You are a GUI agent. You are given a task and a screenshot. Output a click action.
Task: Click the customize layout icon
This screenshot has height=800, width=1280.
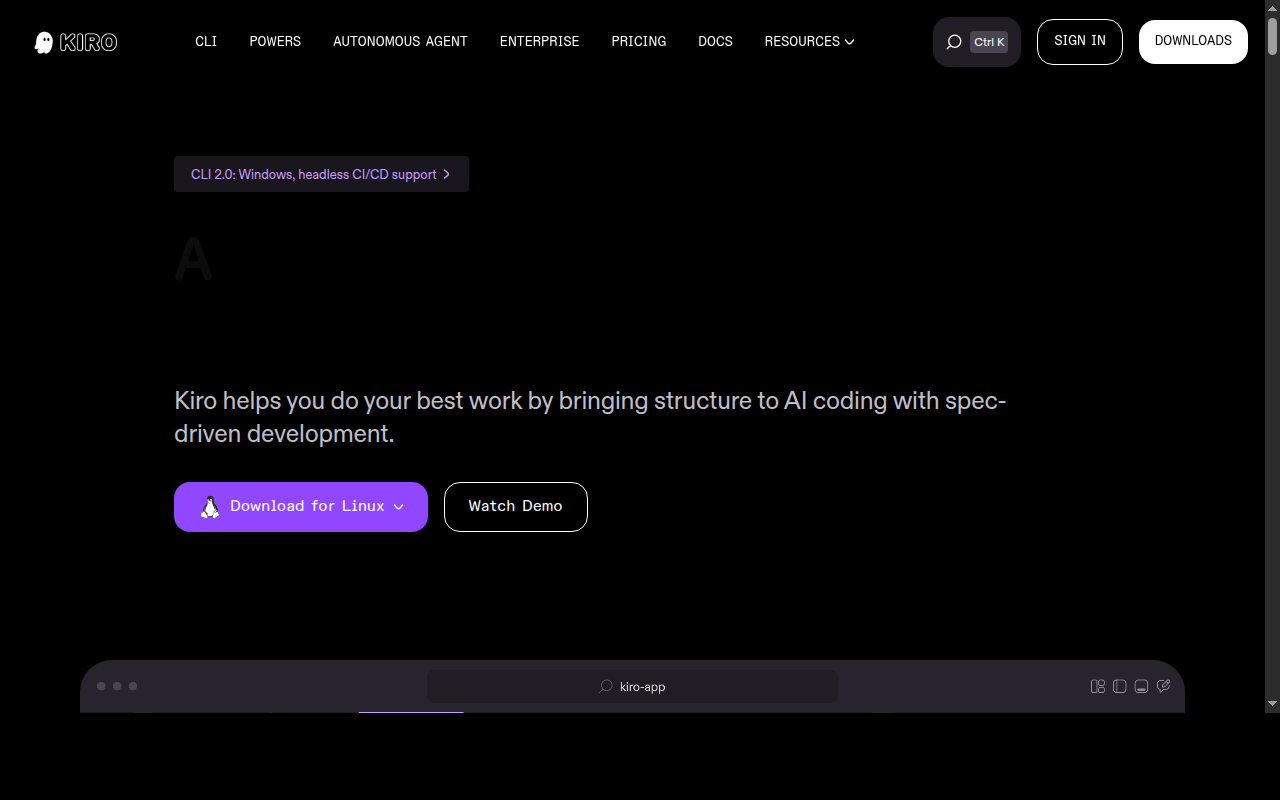click(1098, 686)
